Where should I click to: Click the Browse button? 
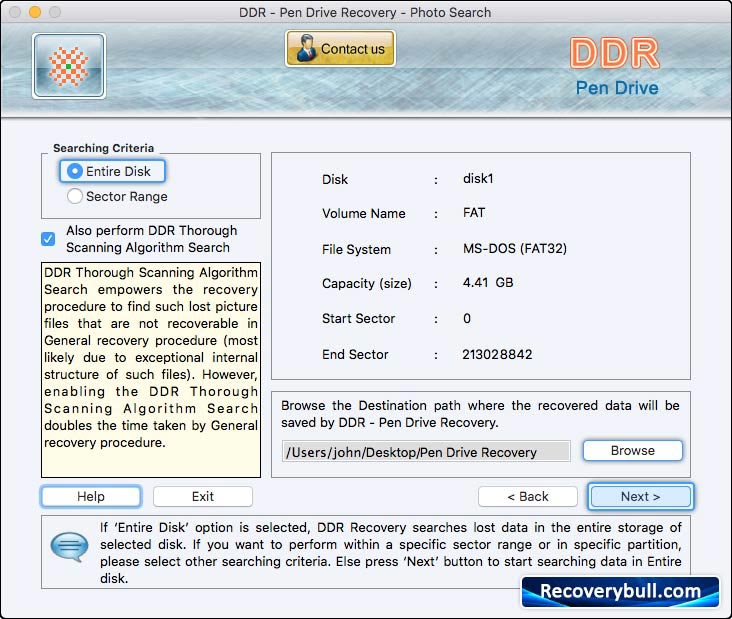click(633, 450)
